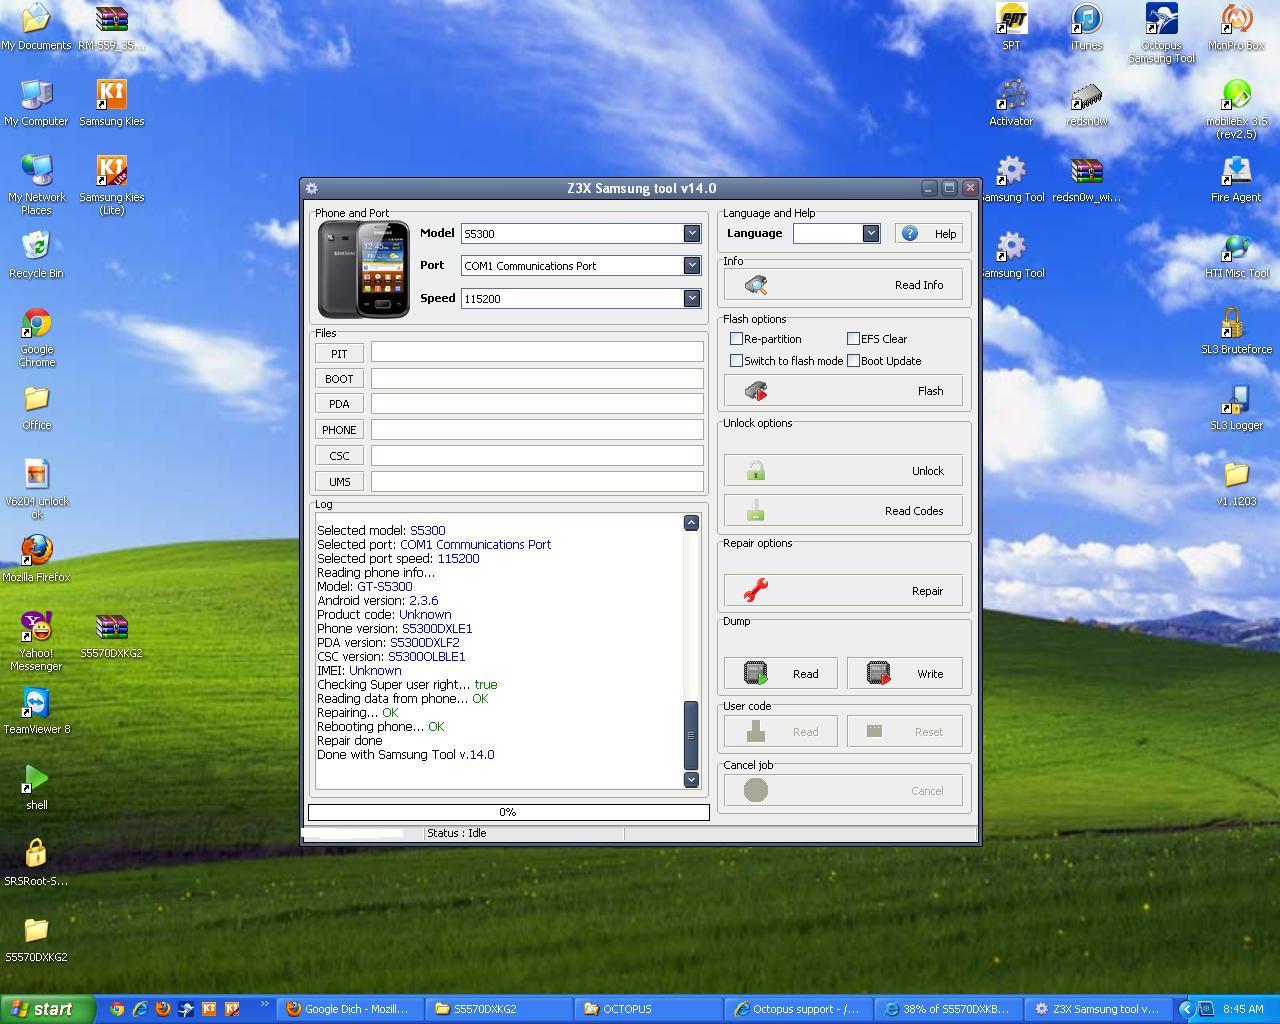Click the 0% progress bar

pyautogui.click(x=508, y=812)
